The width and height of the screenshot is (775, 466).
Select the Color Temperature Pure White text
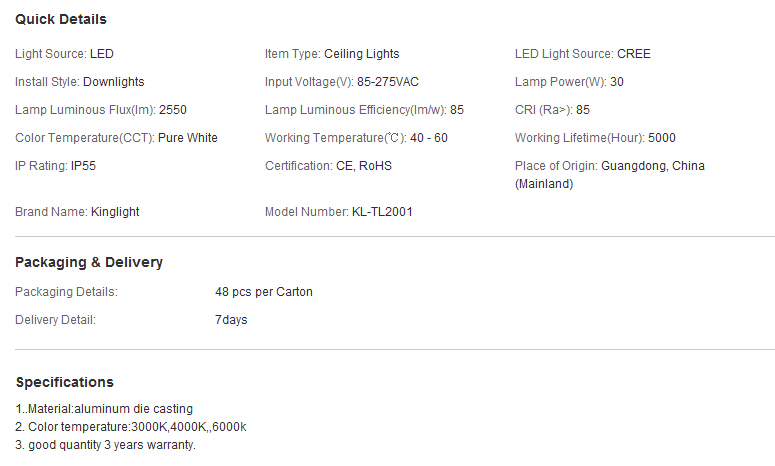coord(188,138)
